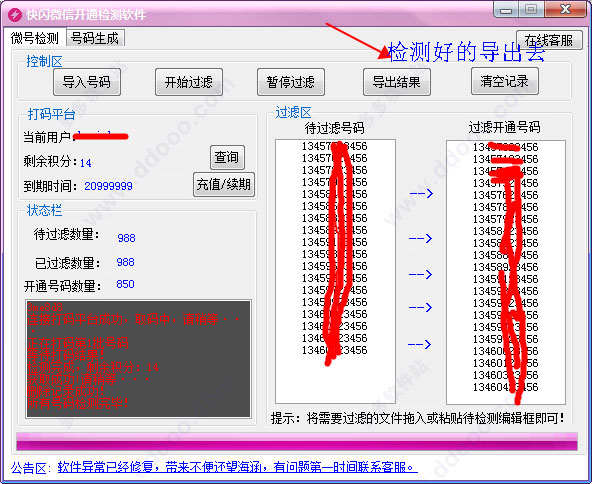The image size is (592, 484).
Task: Open 在线客服 online support
Action: [x=549, y=40]
